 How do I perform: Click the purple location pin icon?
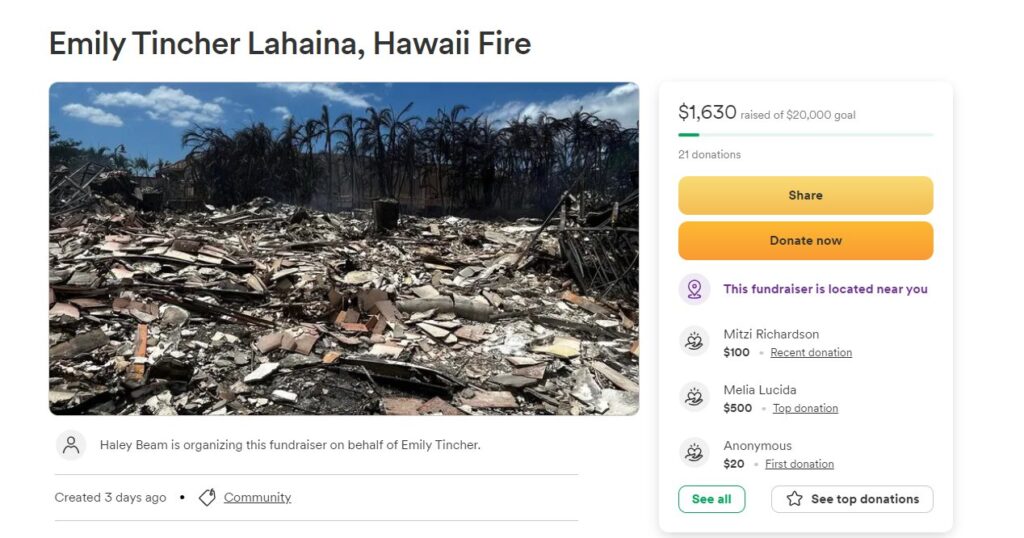click(694, 289)
